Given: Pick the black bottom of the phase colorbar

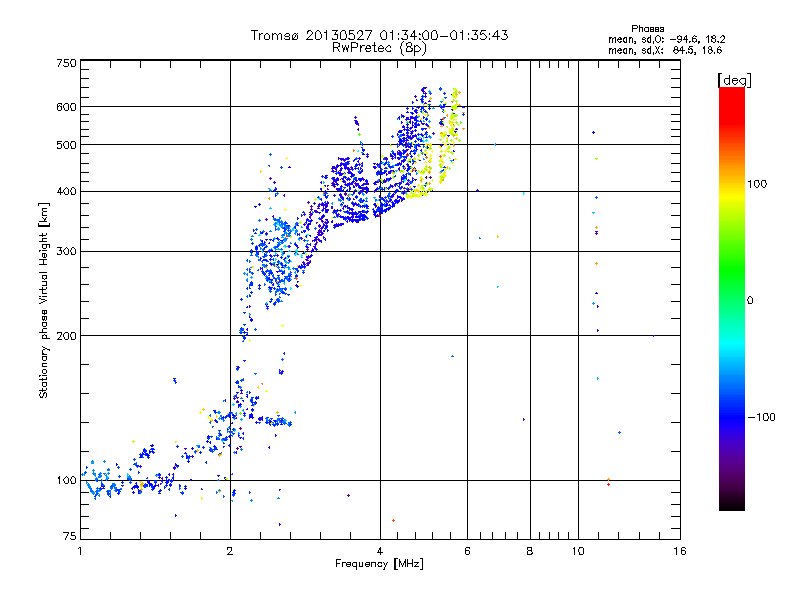Looking at the screenshot, I should click(732, 503).
